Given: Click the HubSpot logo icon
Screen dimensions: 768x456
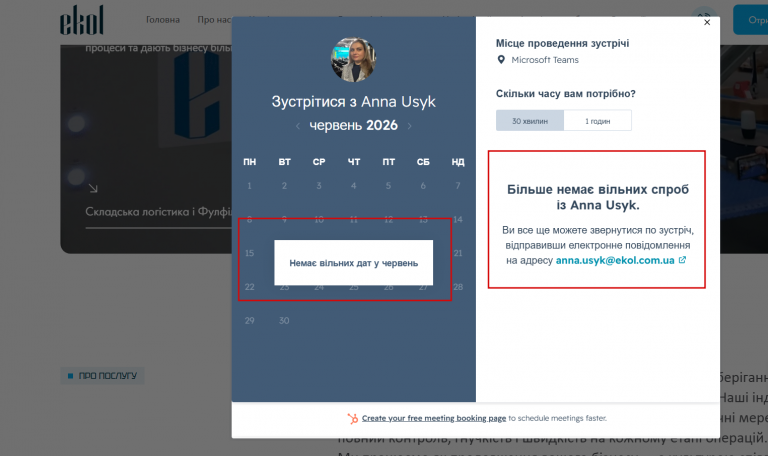Looking at the screenshot, I should point(353,418).
